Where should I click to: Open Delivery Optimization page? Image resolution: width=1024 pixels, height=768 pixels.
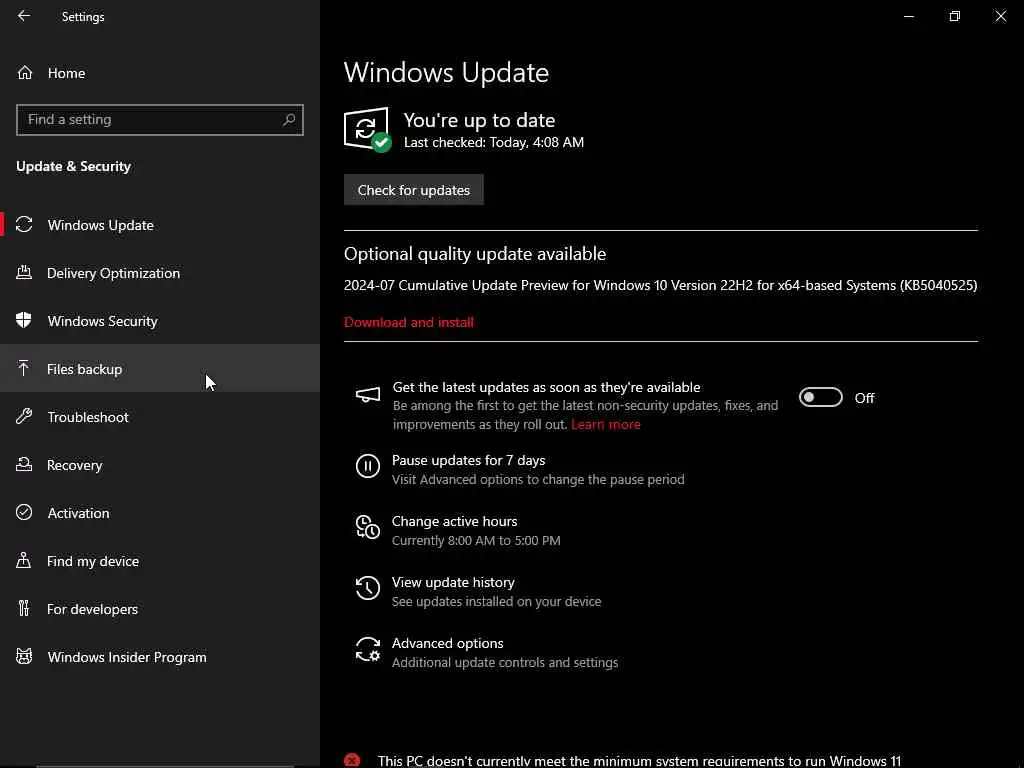(x=160, y=273)
